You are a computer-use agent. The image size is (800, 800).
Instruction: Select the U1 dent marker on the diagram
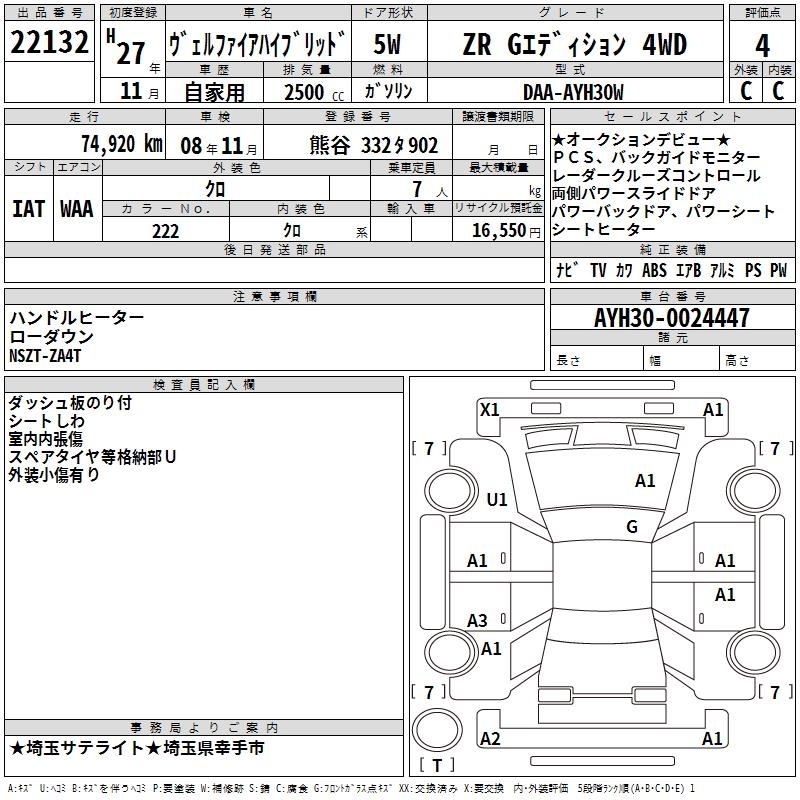tap(496, 500)
